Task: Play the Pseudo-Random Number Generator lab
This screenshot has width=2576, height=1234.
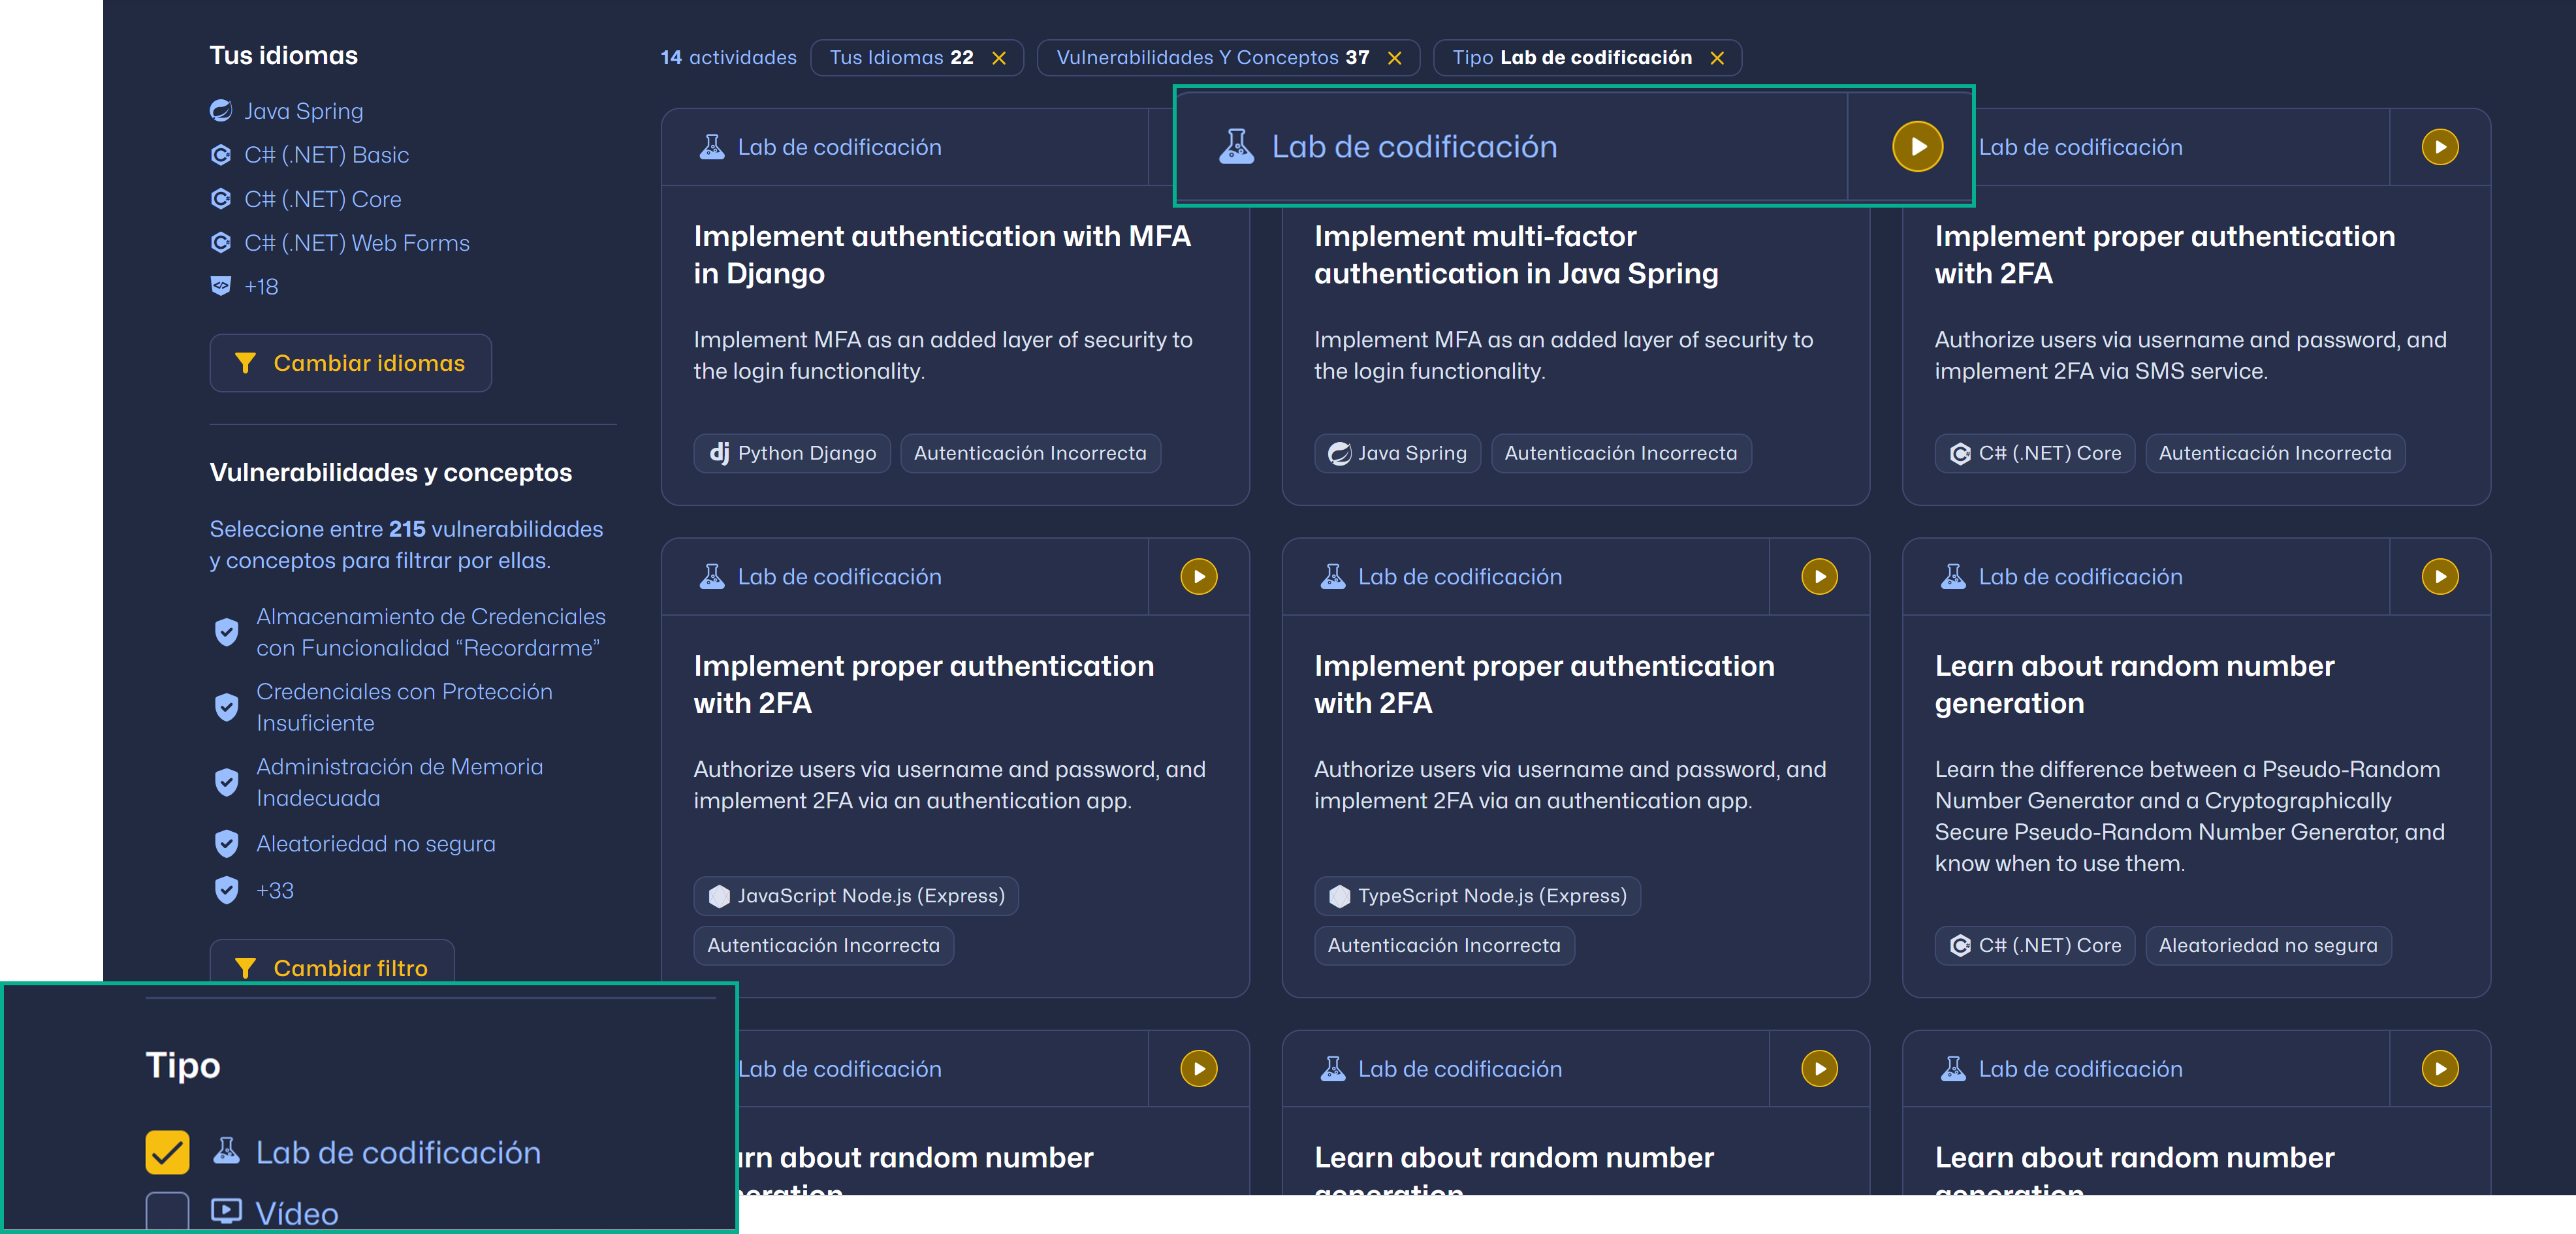Action: (2440, 577)
